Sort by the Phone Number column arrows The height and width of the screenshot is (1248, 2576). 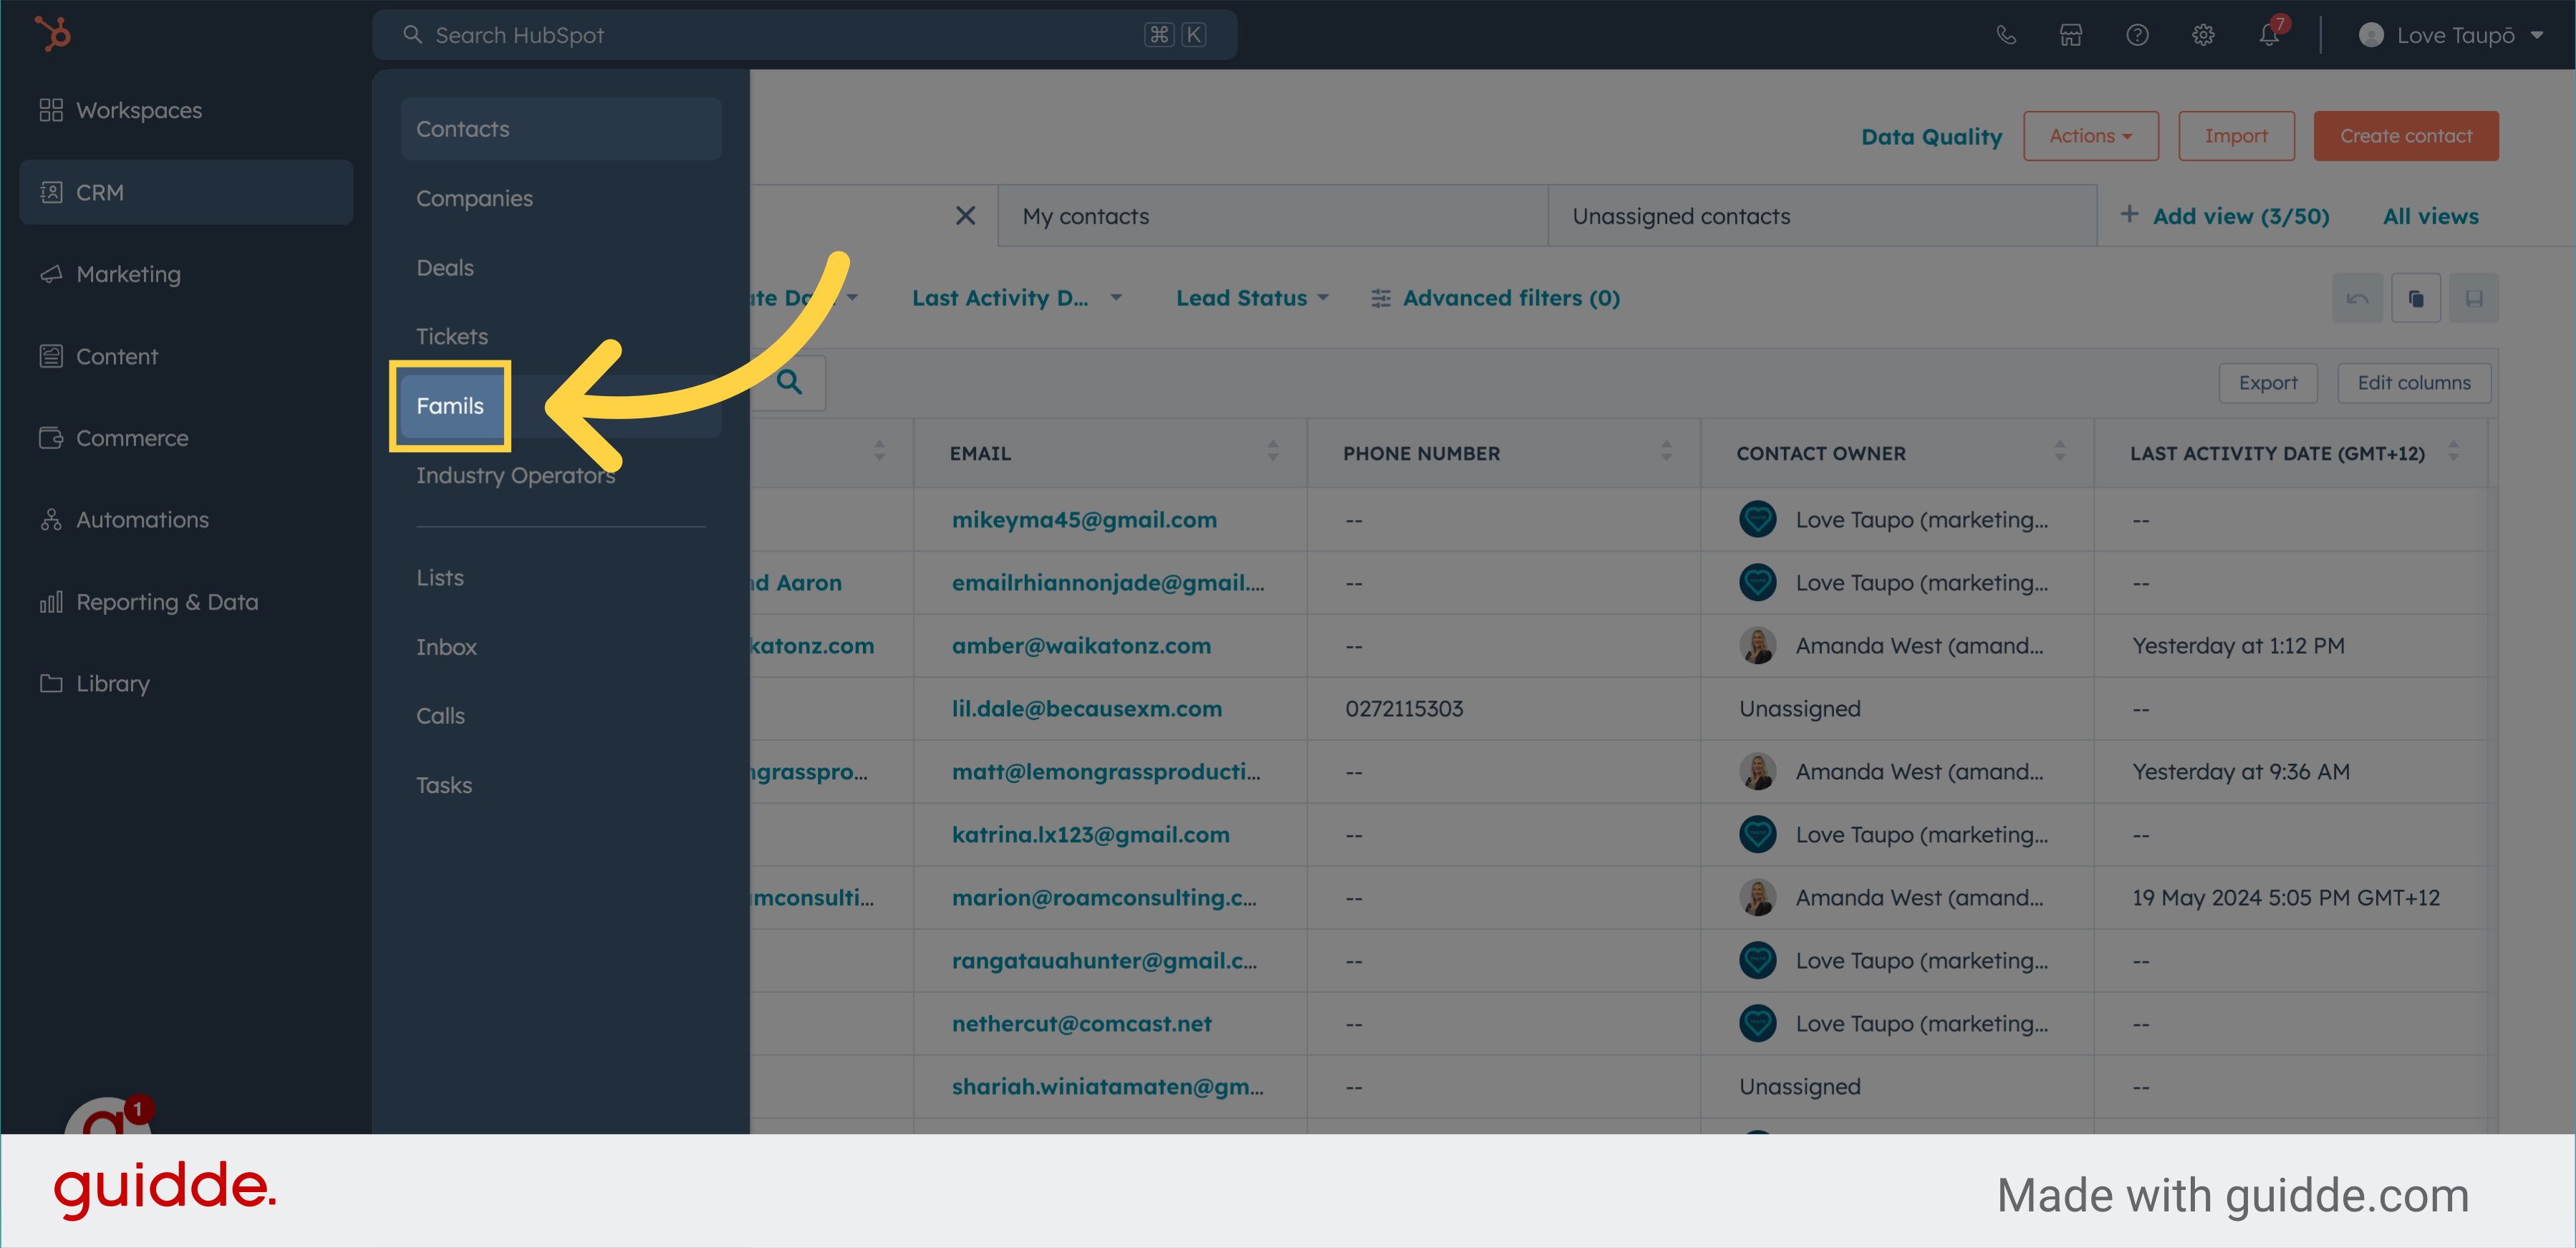click(1666, 452)
